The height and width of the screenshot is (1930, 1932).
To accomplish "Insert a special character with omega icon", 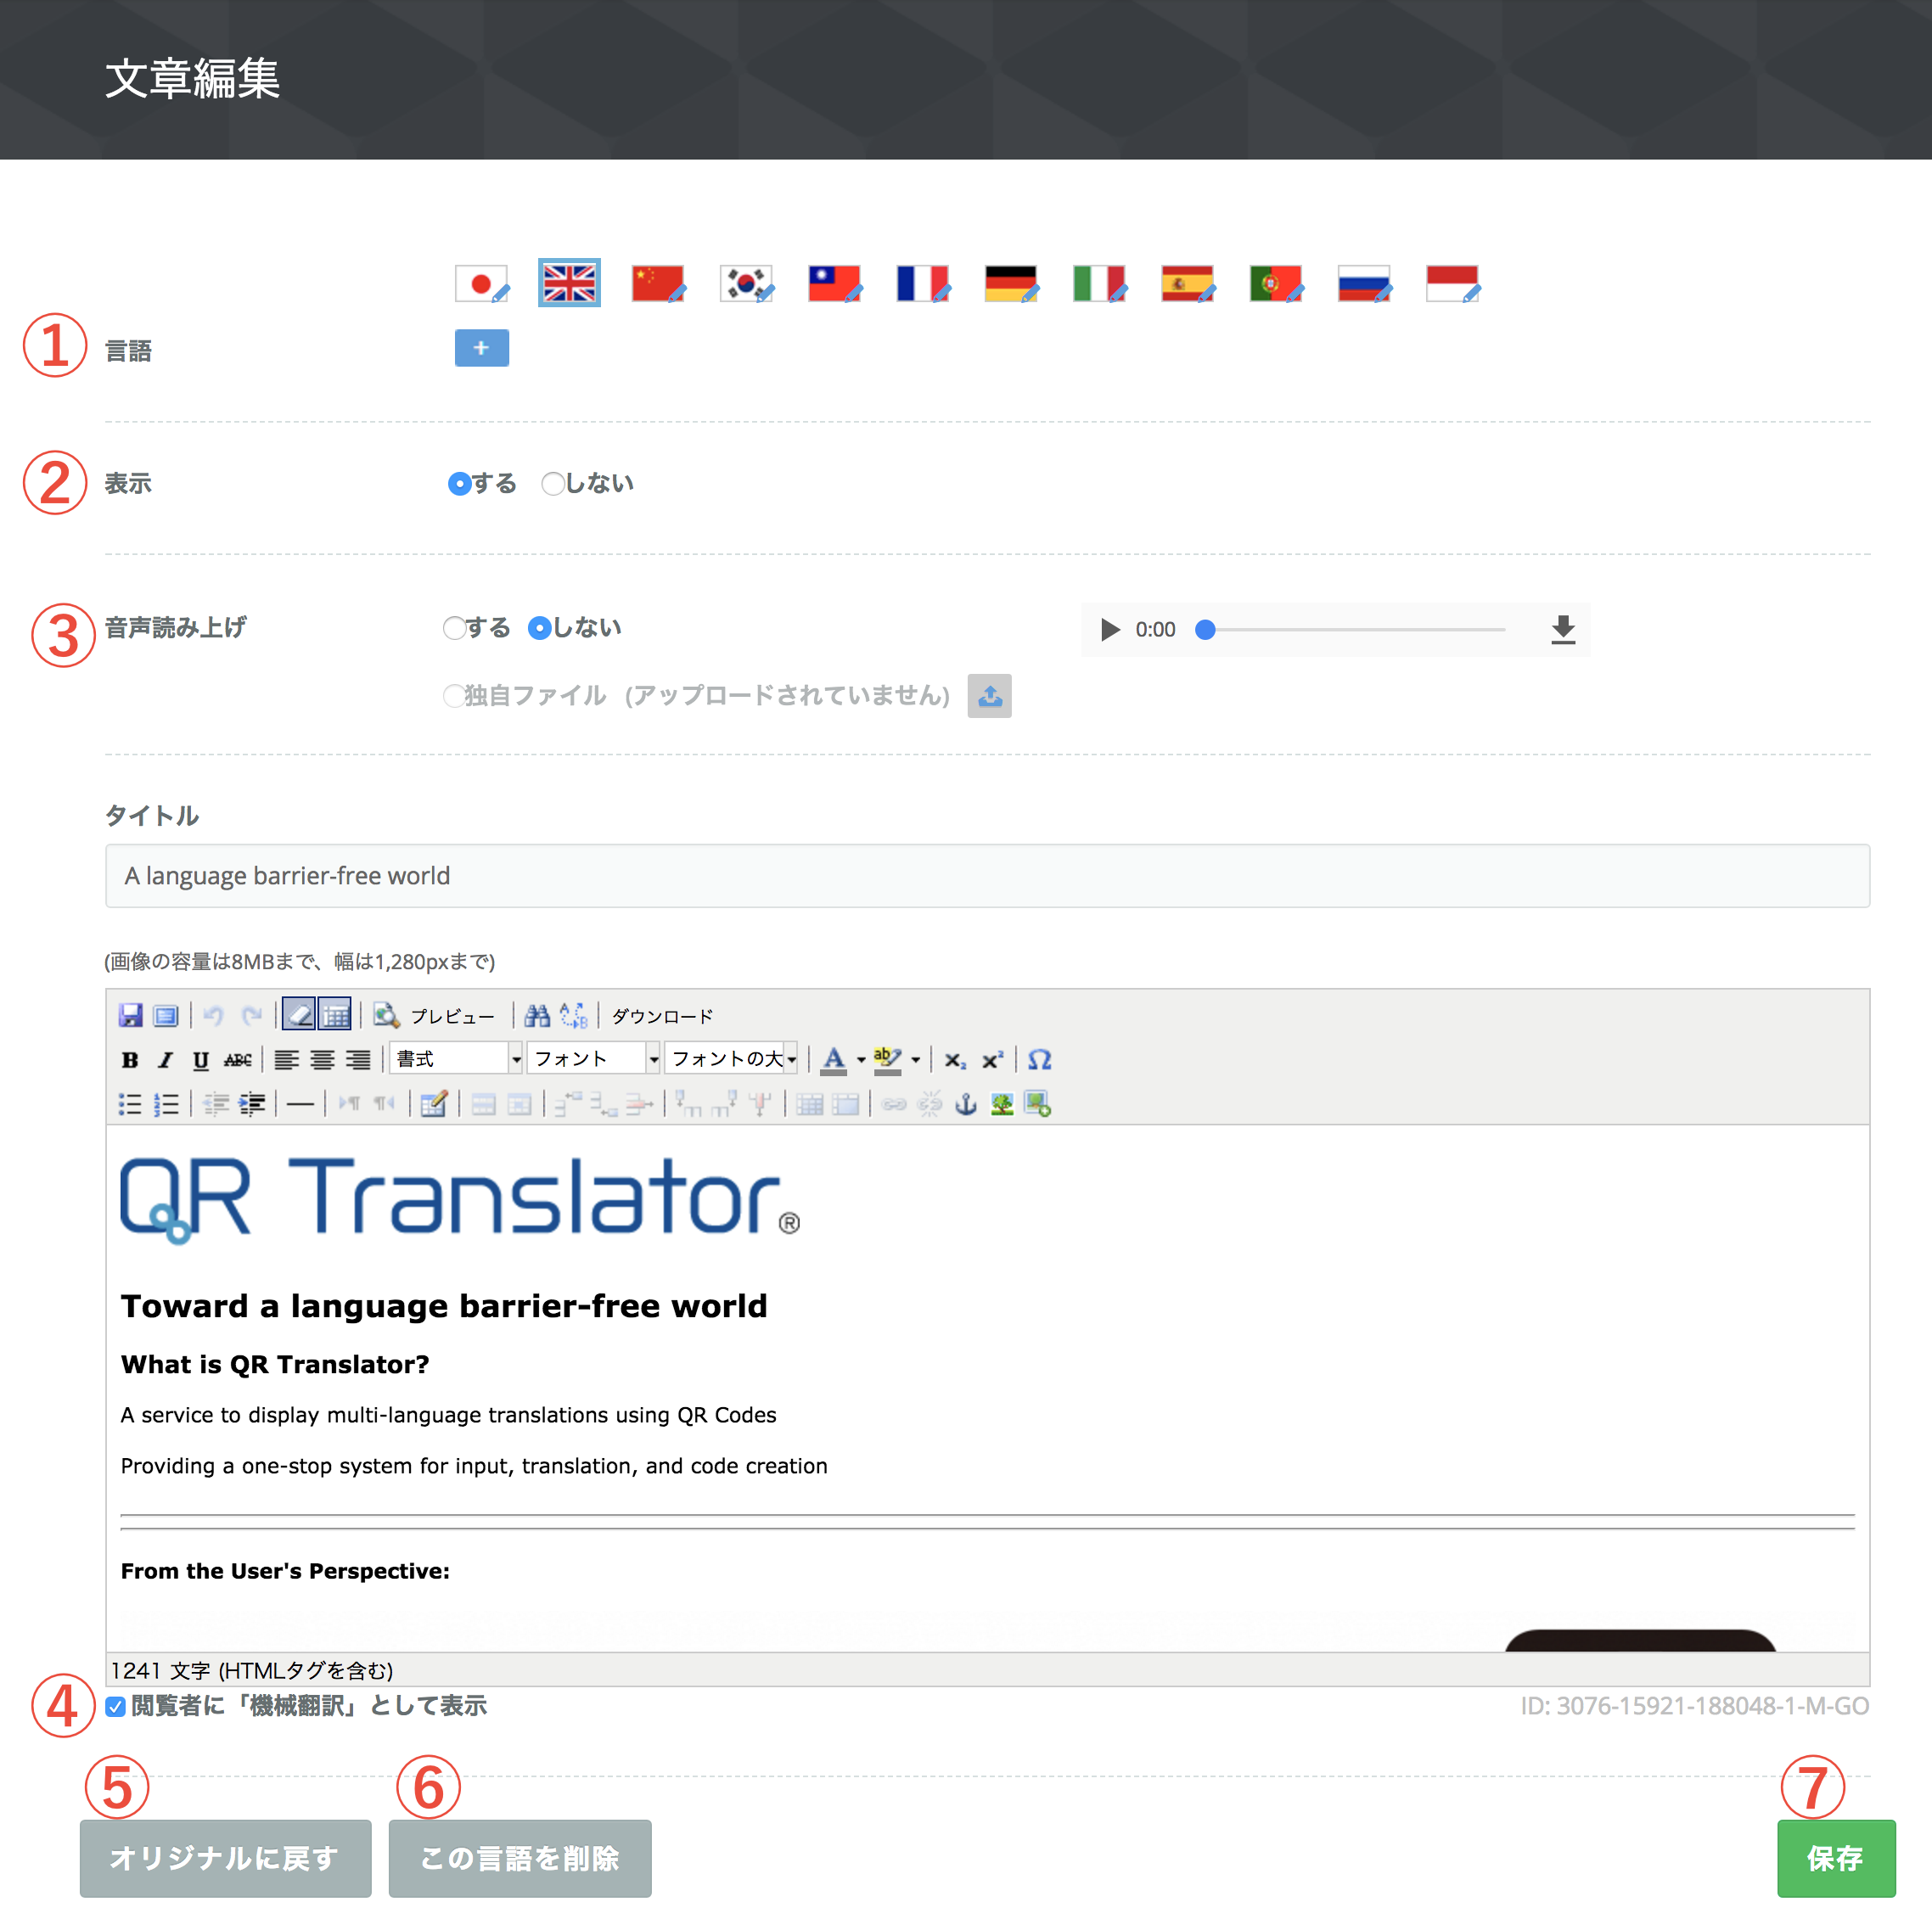I will pos(1039,1060).
